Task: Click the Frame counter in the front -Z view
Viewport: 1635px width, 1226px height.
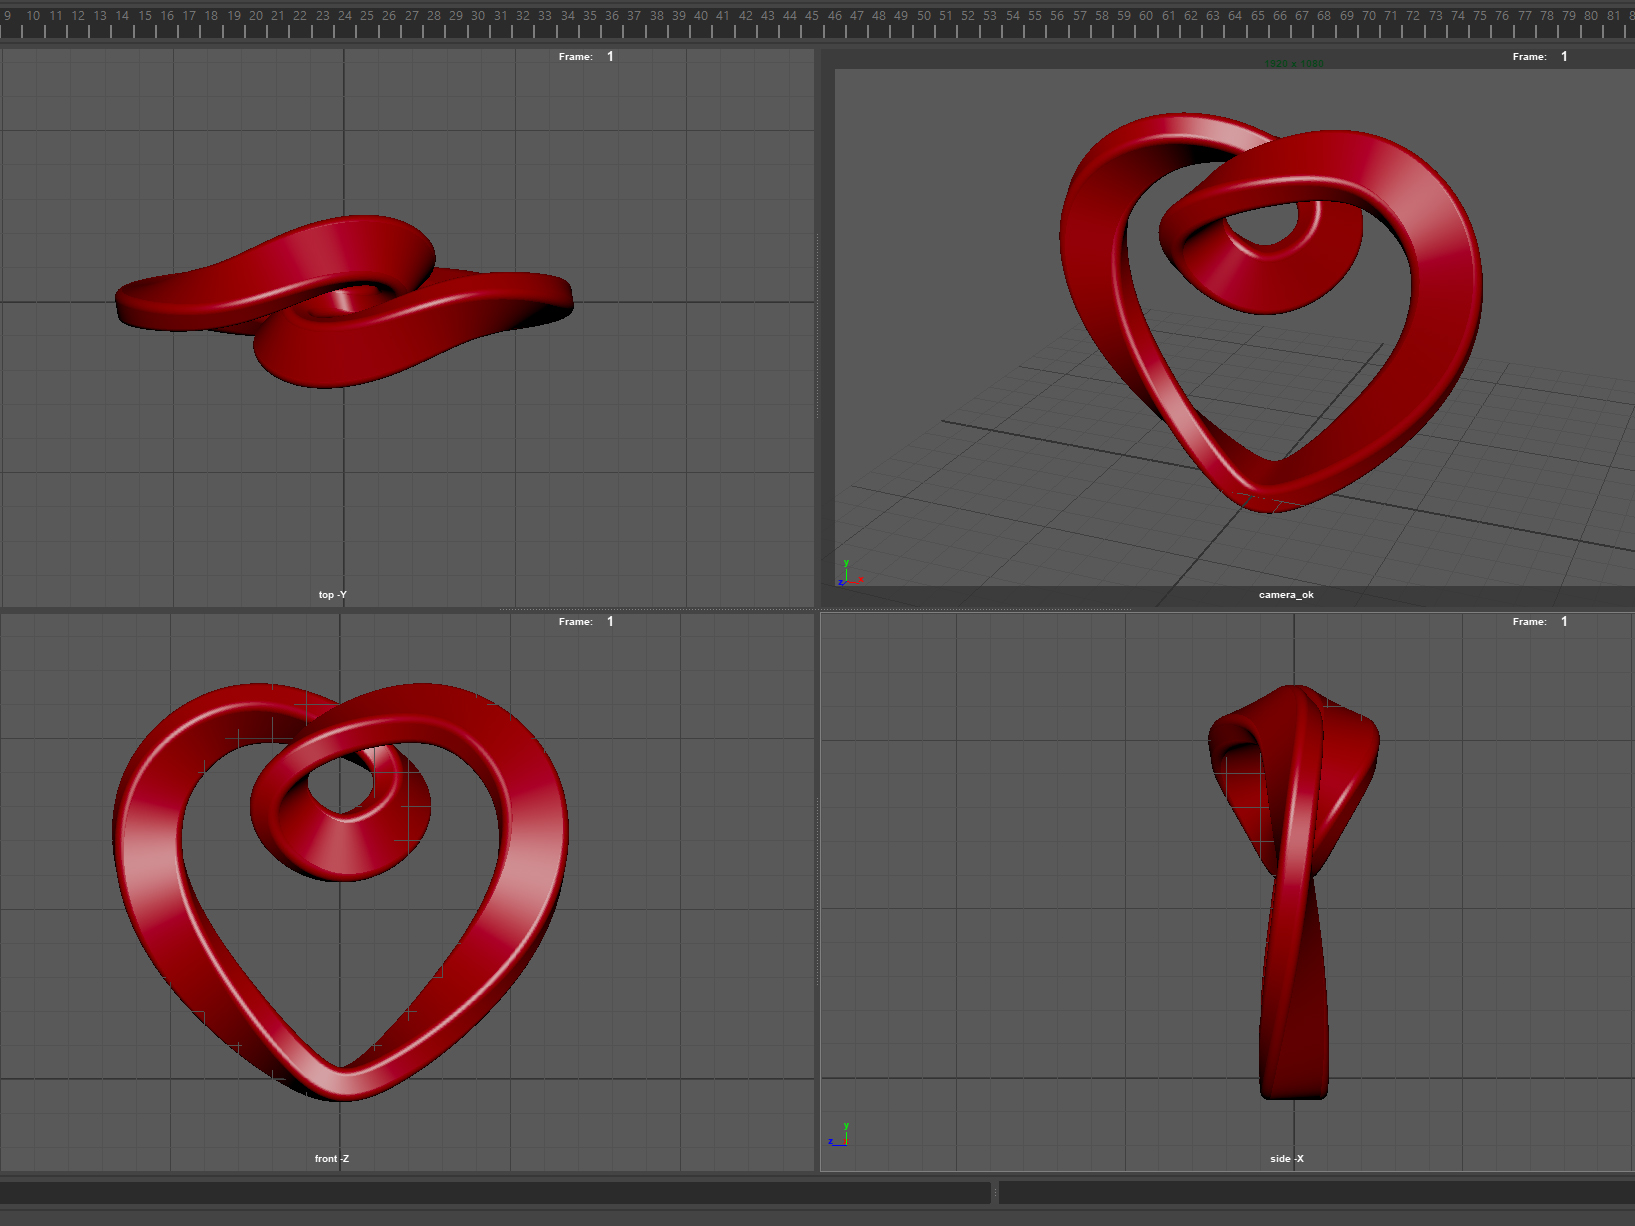Action: click(x=586, y=622)
